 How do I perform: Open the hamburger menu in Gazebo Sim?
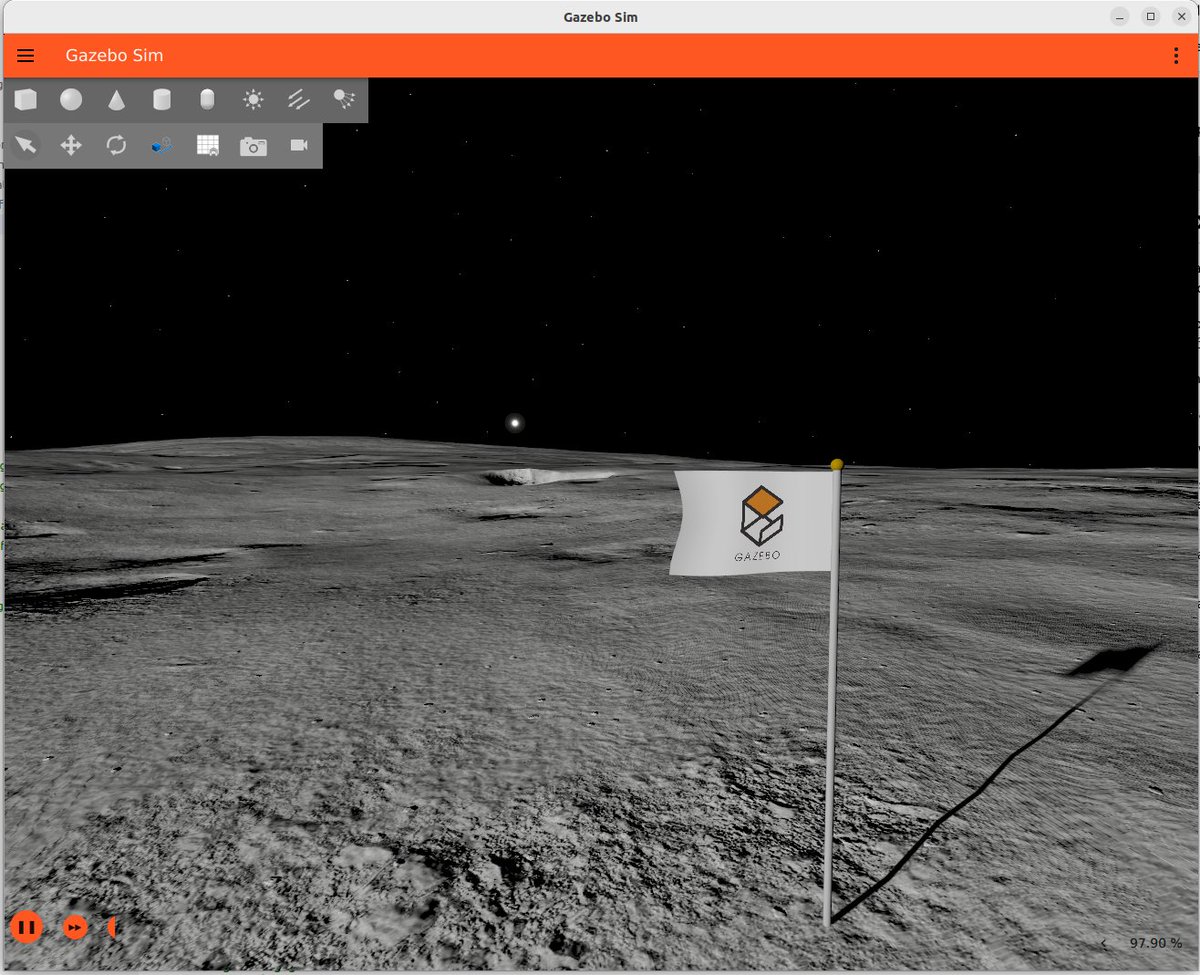26,56
